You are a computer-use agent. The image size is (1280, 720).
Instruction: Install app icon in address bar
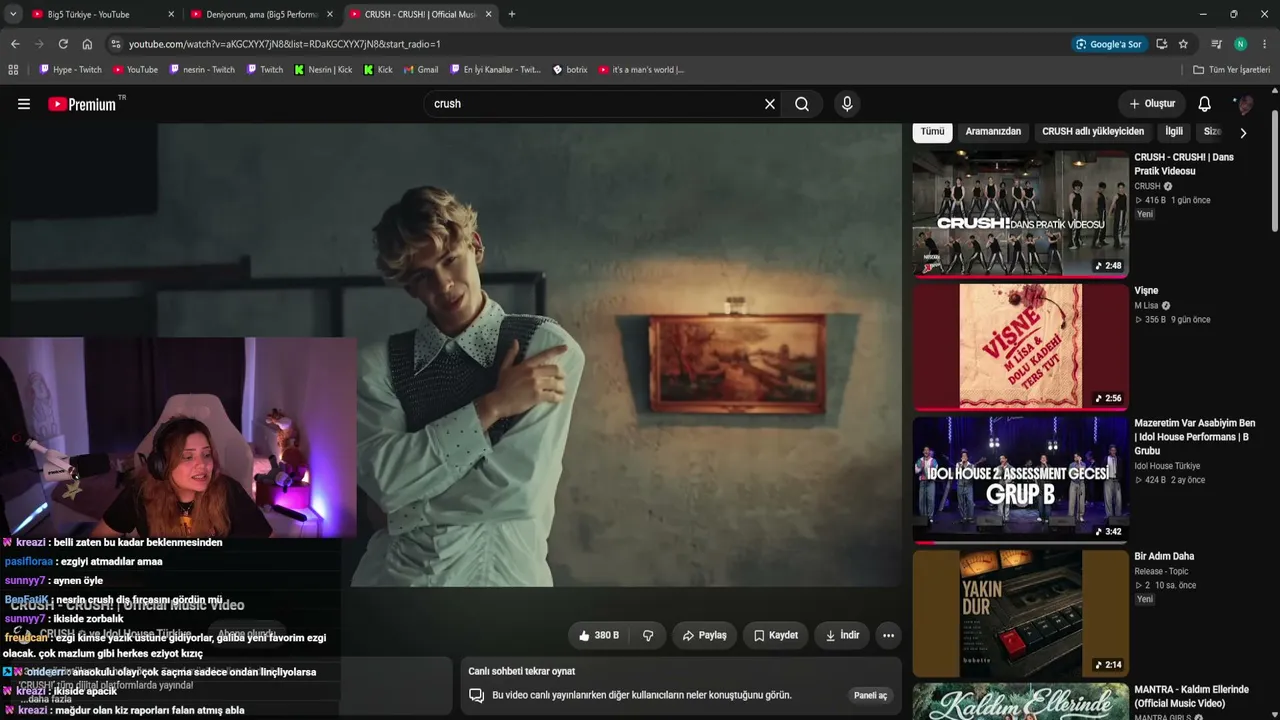point(1161,44)
